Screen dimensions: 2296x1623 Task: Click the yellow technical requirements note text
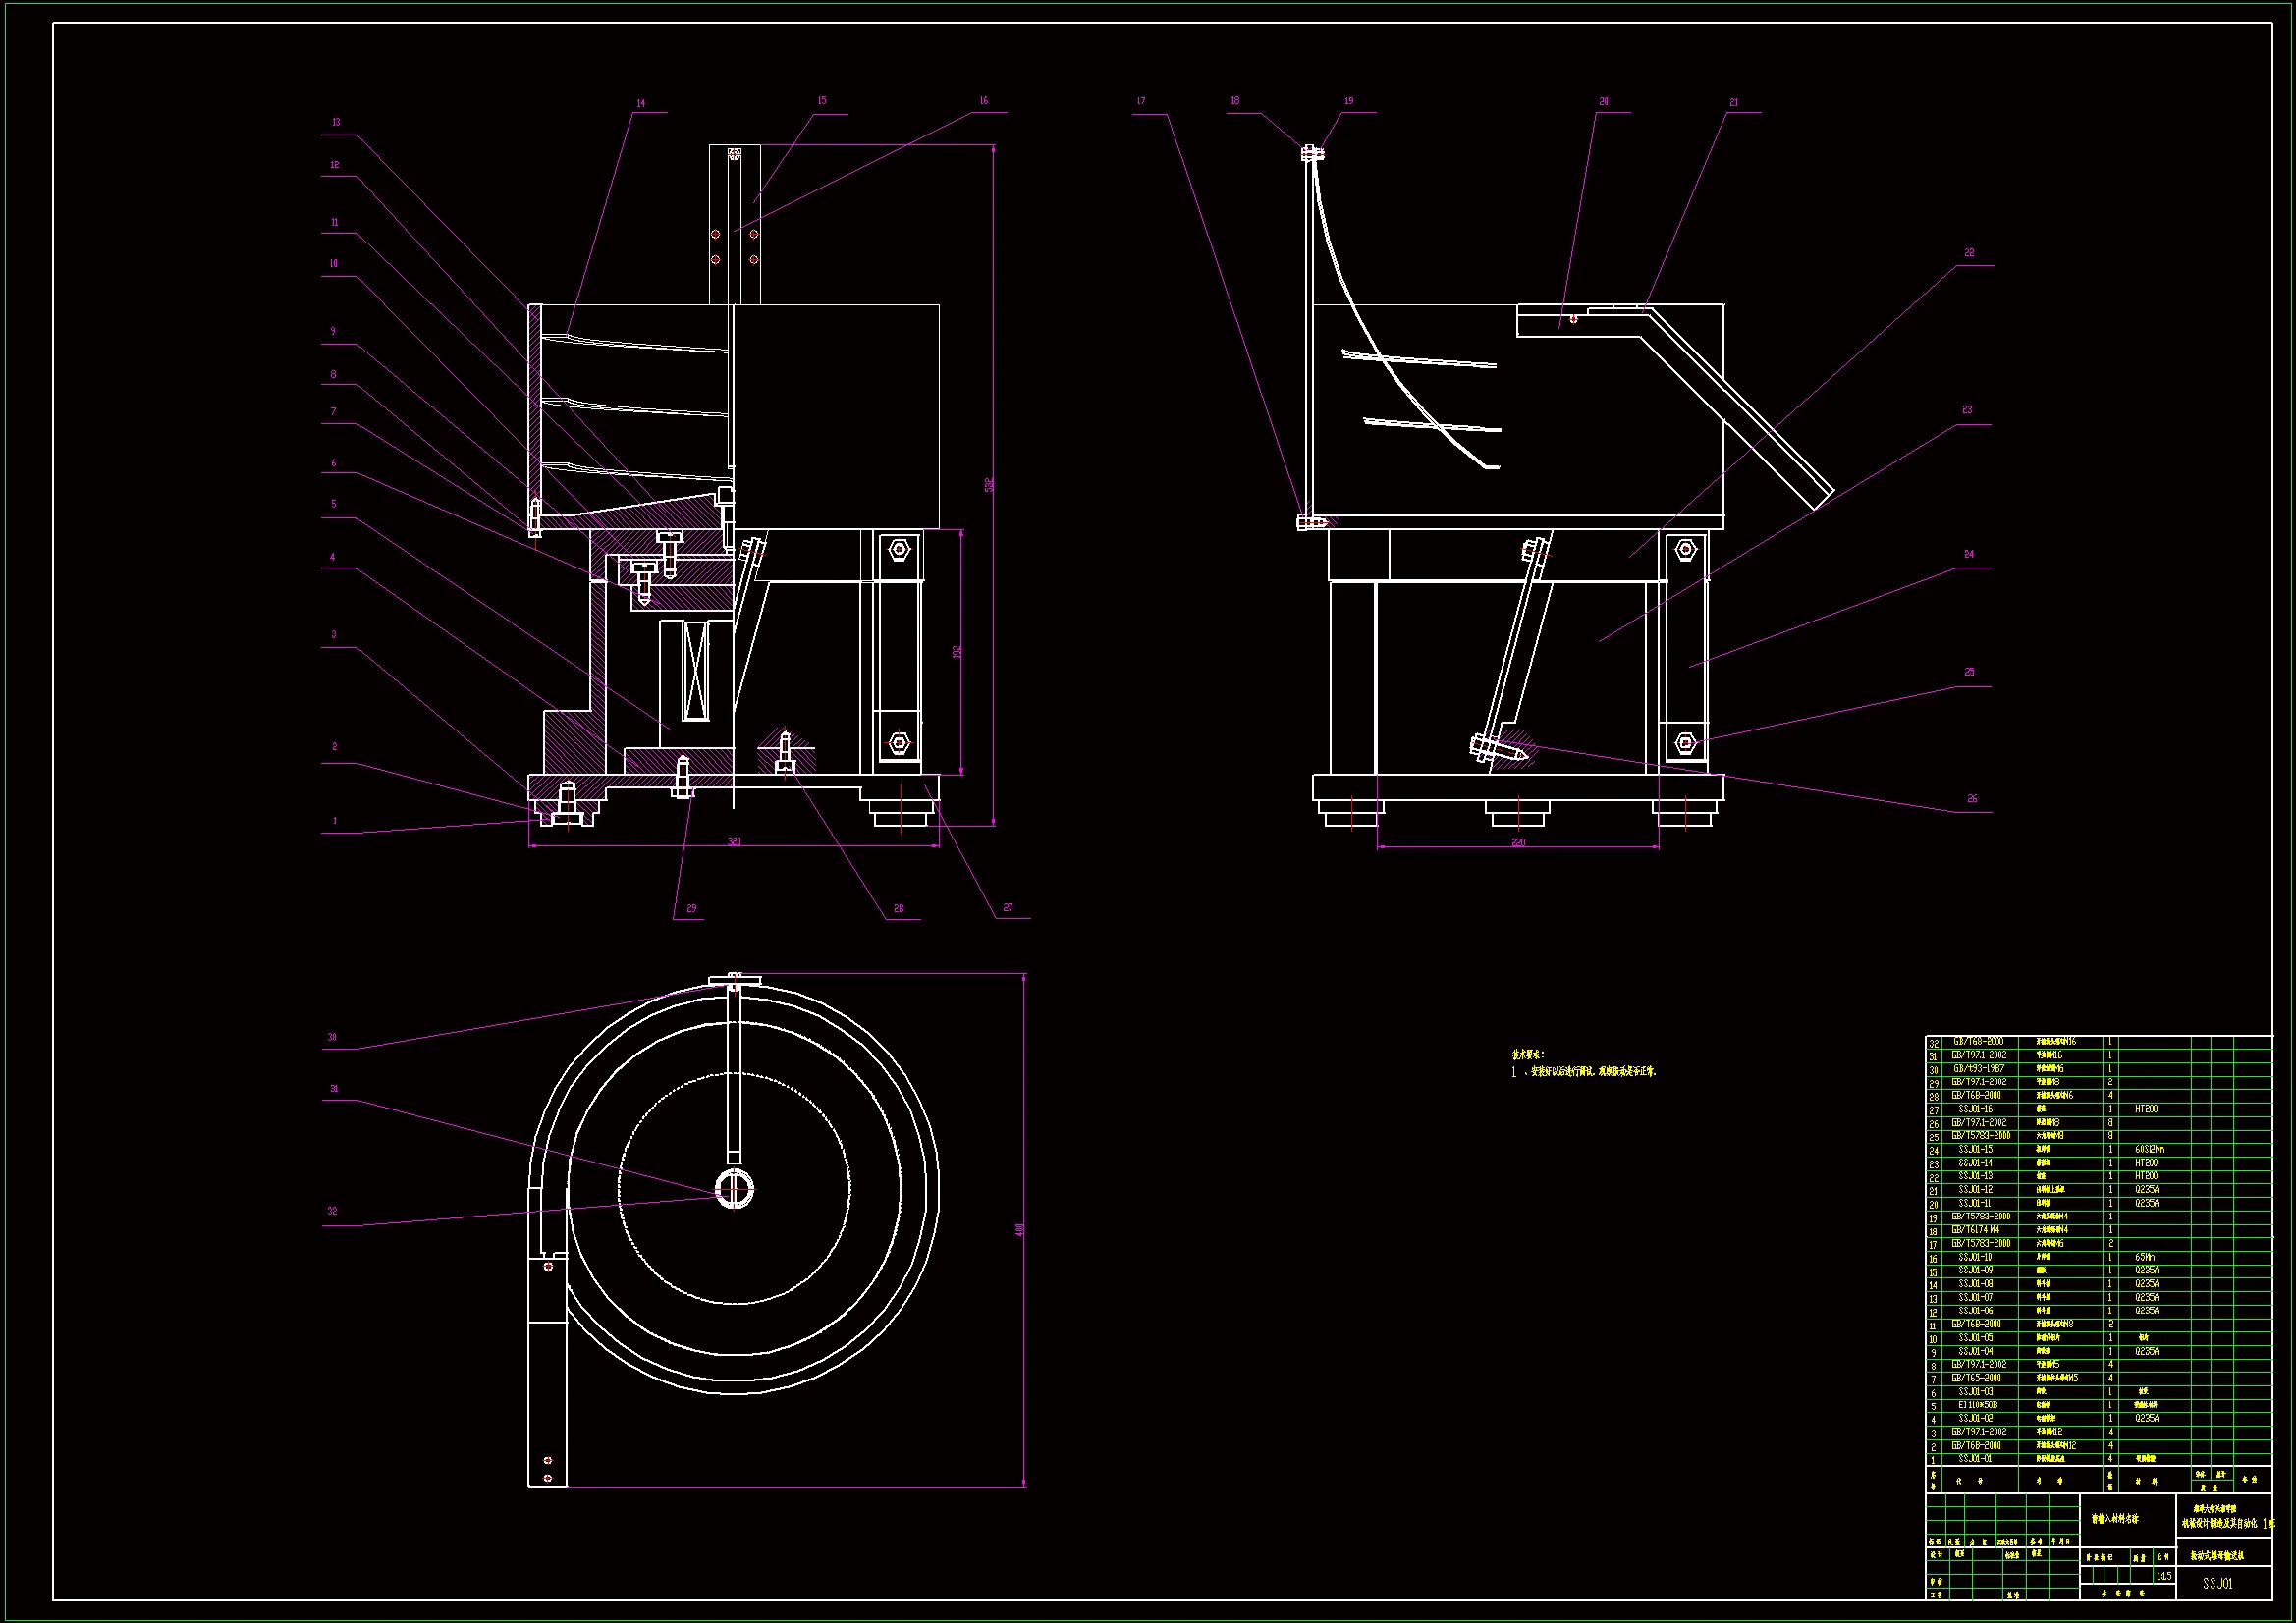1584,1071
